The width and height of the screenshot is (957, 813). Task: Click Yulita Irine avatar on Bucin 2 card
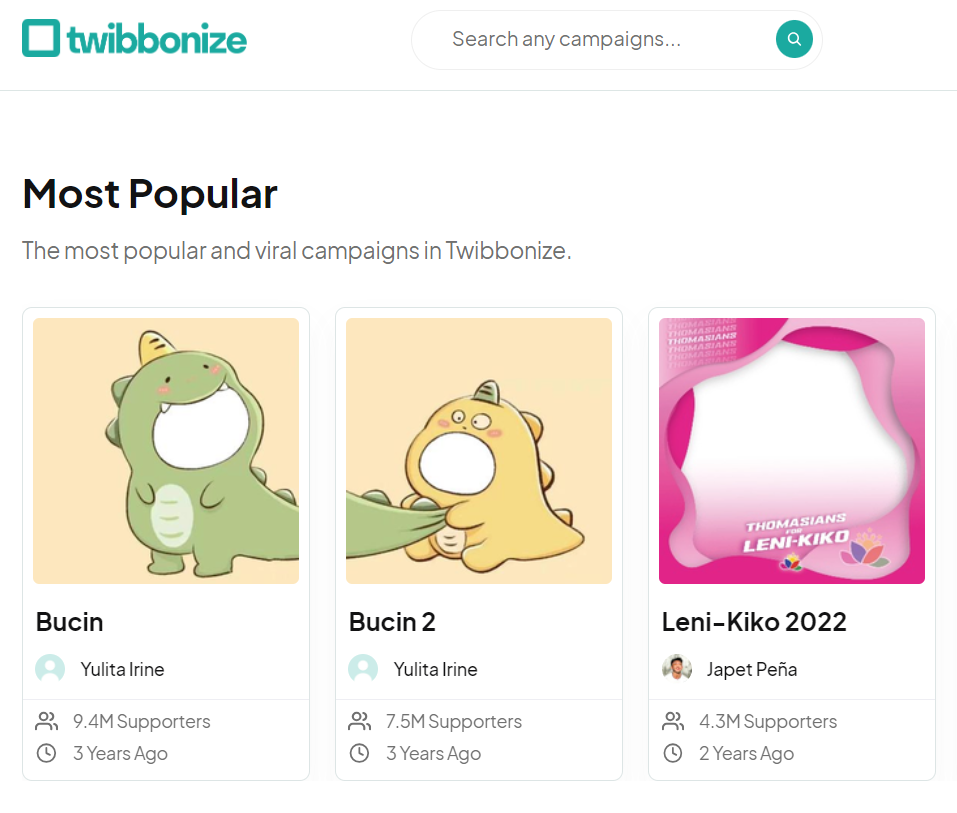tap(363, 669)
